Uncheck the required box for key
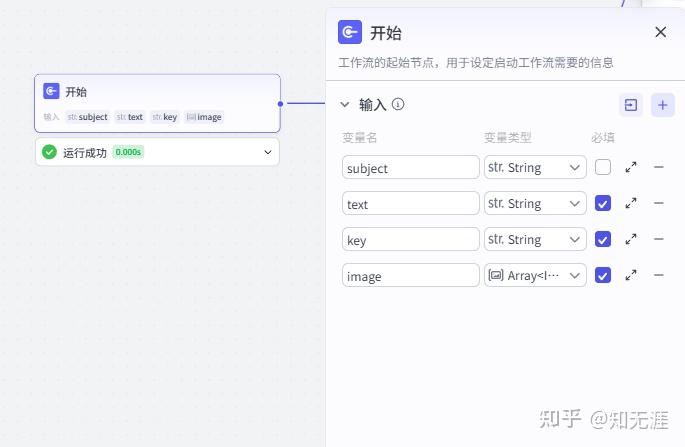685x447 pixels. (x=603, y=239)
